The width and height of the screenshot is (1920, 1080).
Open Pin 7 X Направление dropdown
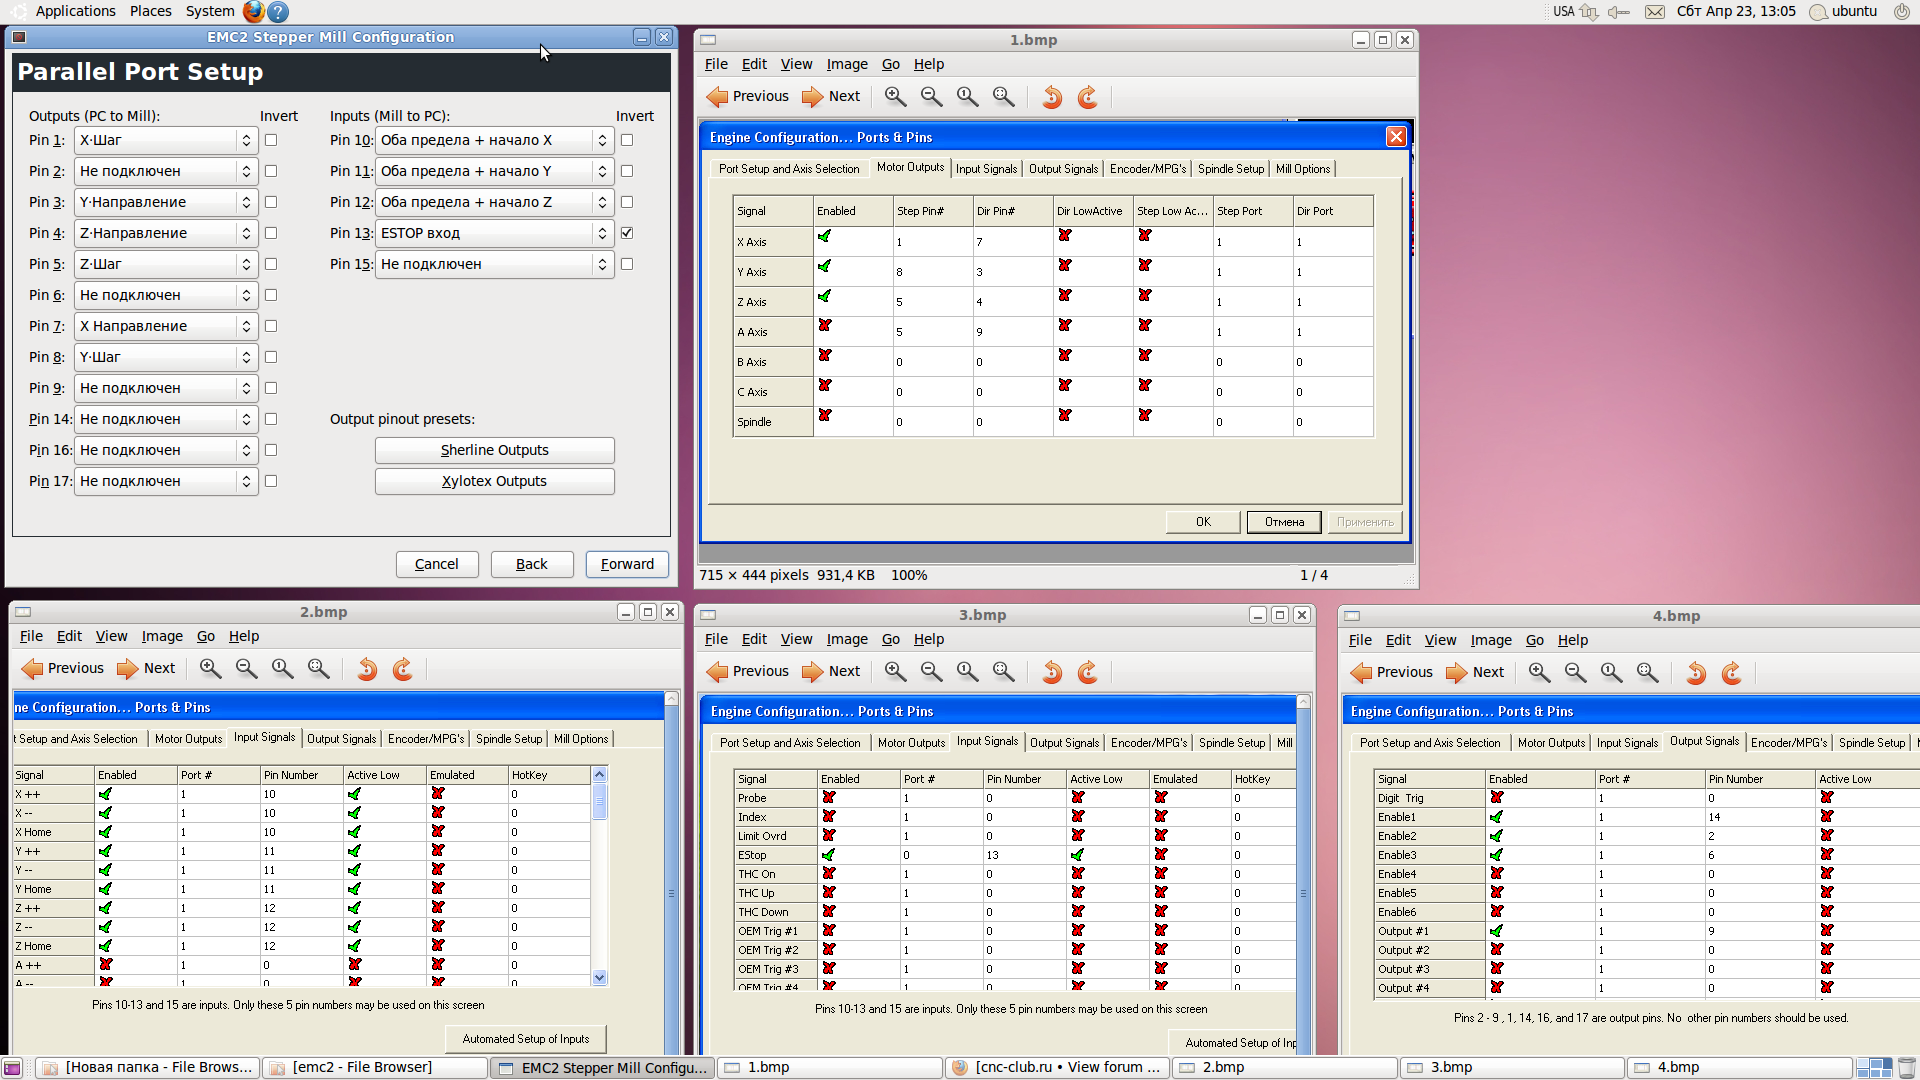click(x=166, y=327)
